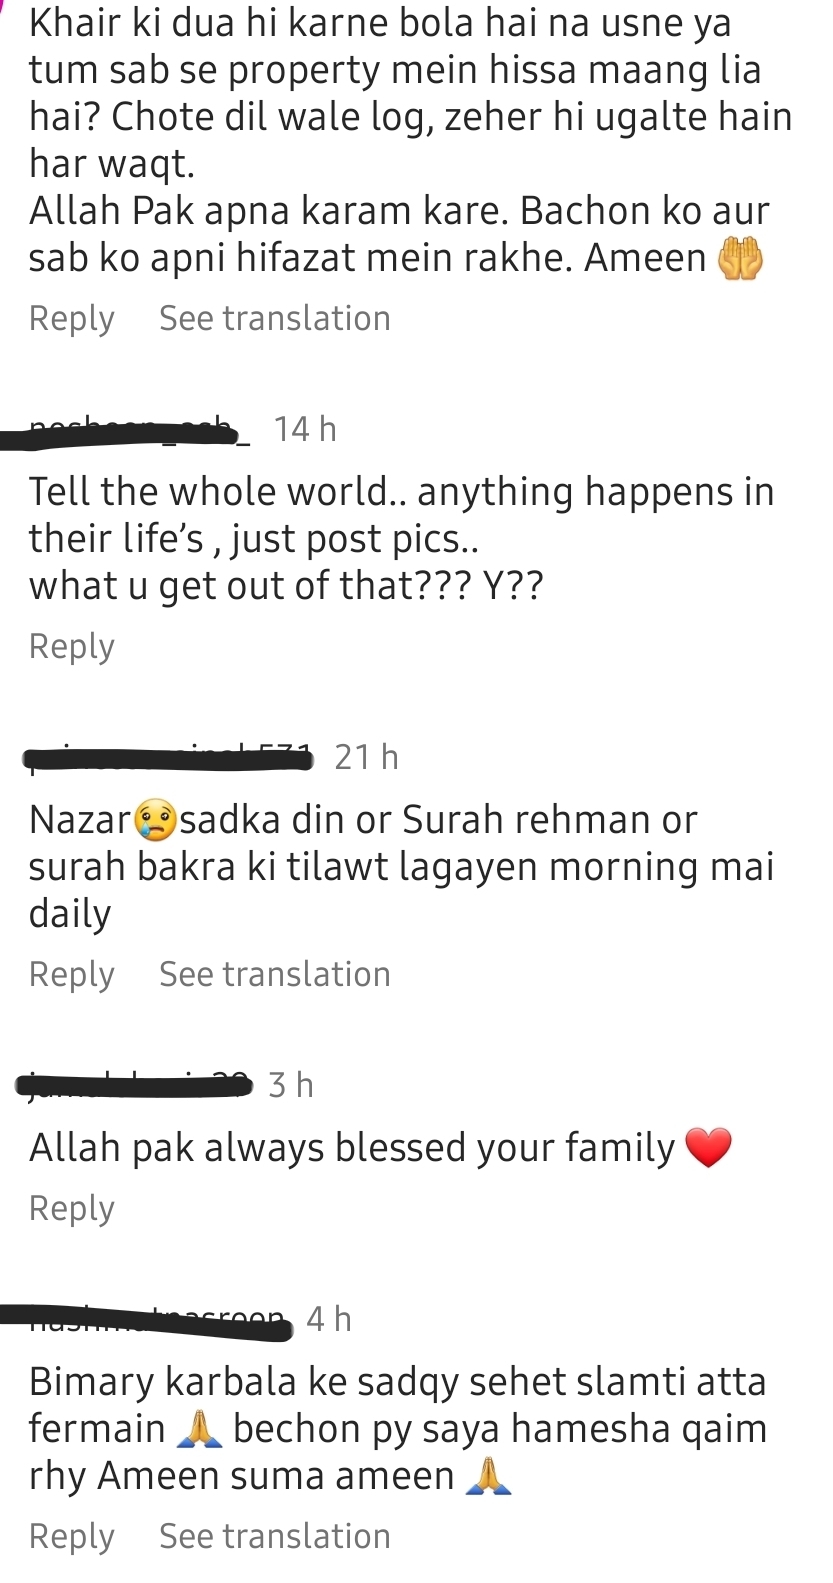833x1583 pixels.
Task: Tap the 14 h timestamp
Action: pos(305,430)
